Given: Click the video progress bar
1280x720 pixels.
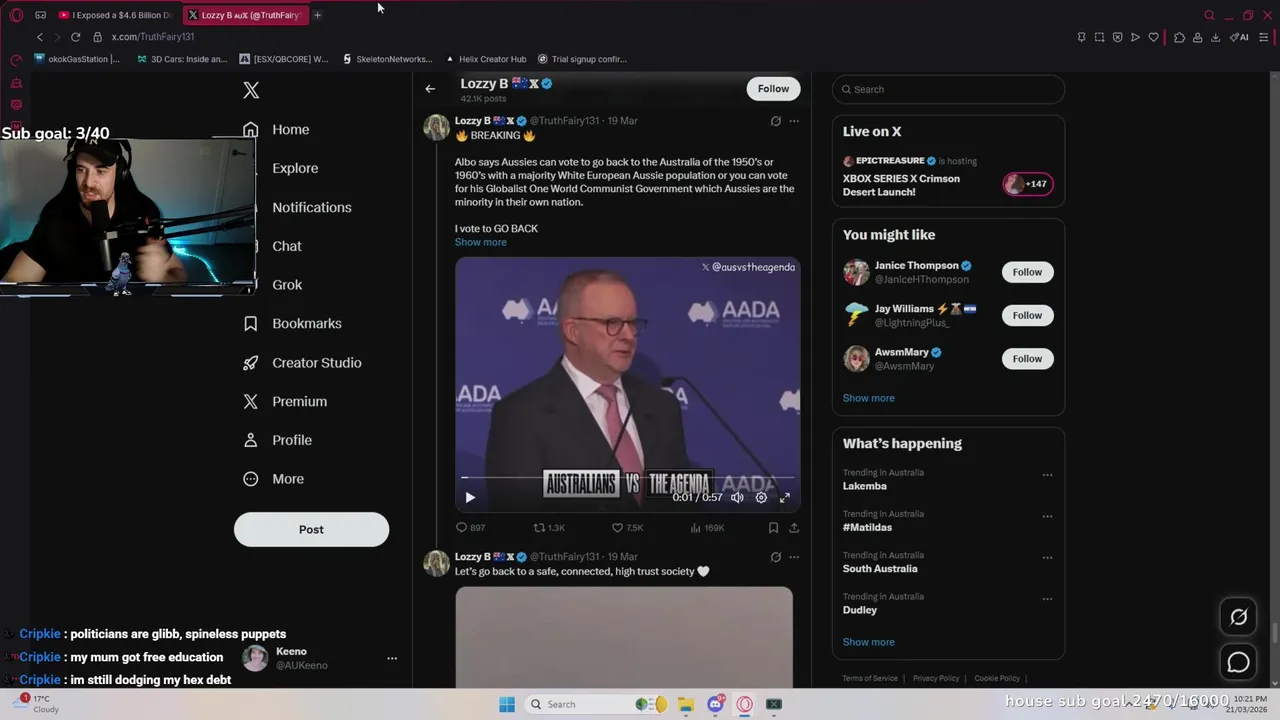Looking at the screenshot, I should (x=627, y=478).
